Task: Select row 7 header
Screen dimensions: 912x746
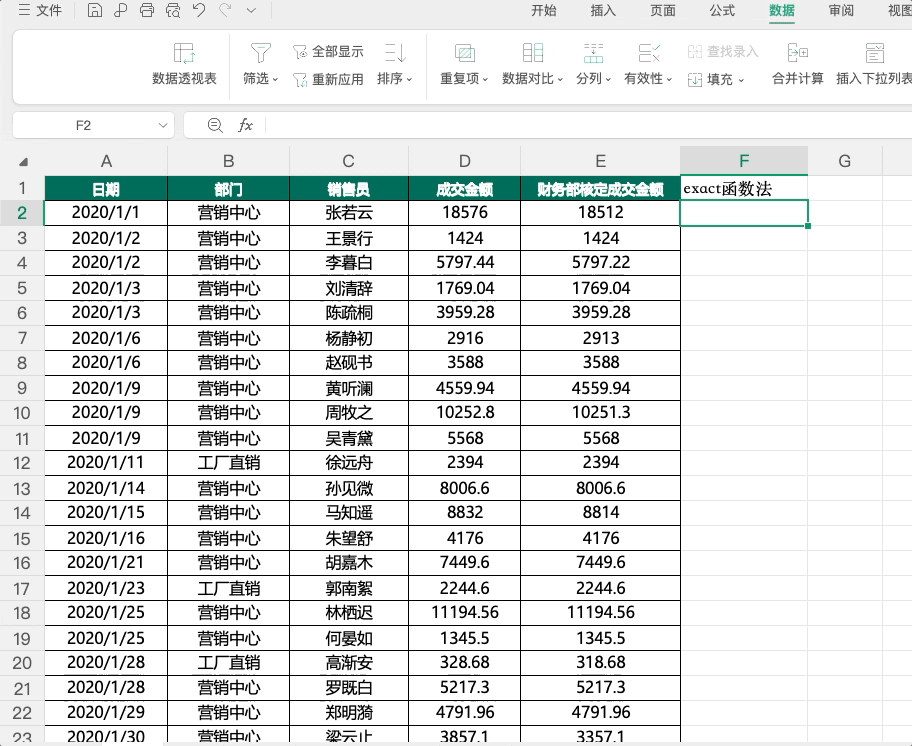Action: pyautogui.click(x=22, y=338)
